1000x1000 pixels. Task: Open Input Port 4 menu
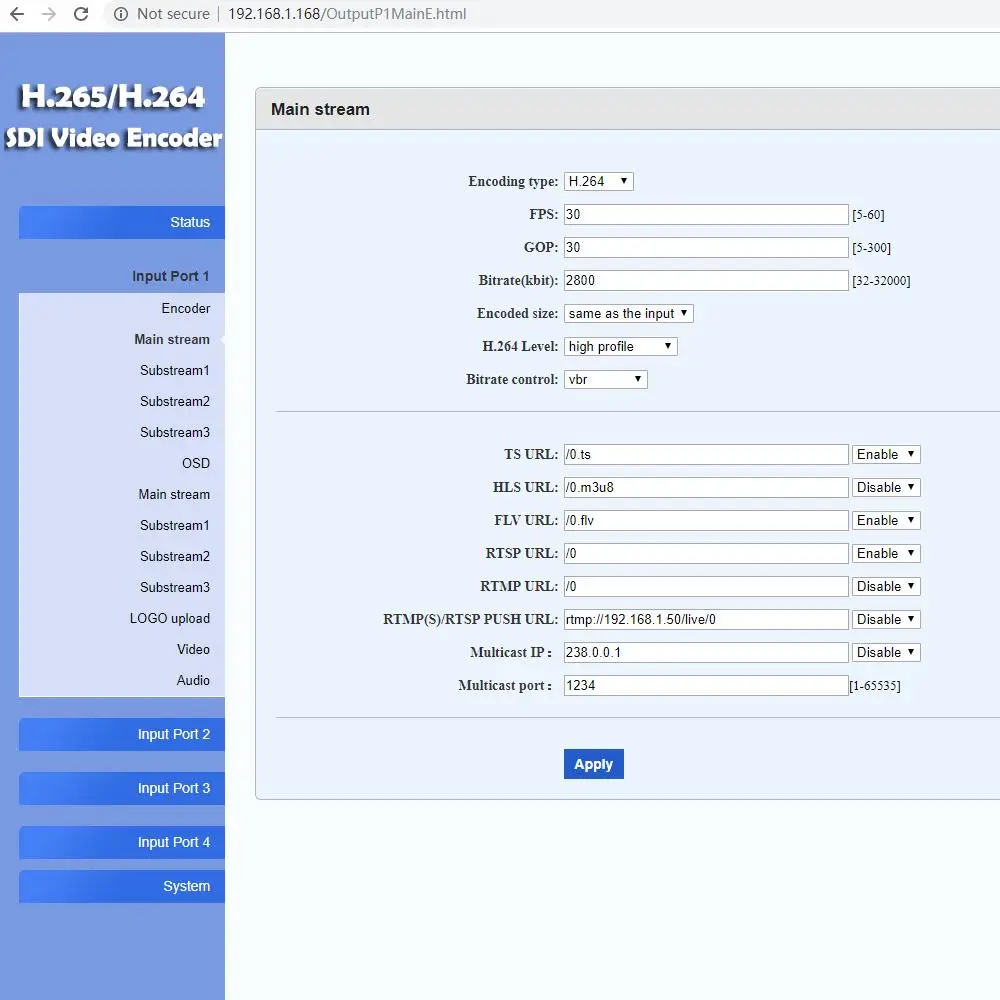click(x=122, y=842)
